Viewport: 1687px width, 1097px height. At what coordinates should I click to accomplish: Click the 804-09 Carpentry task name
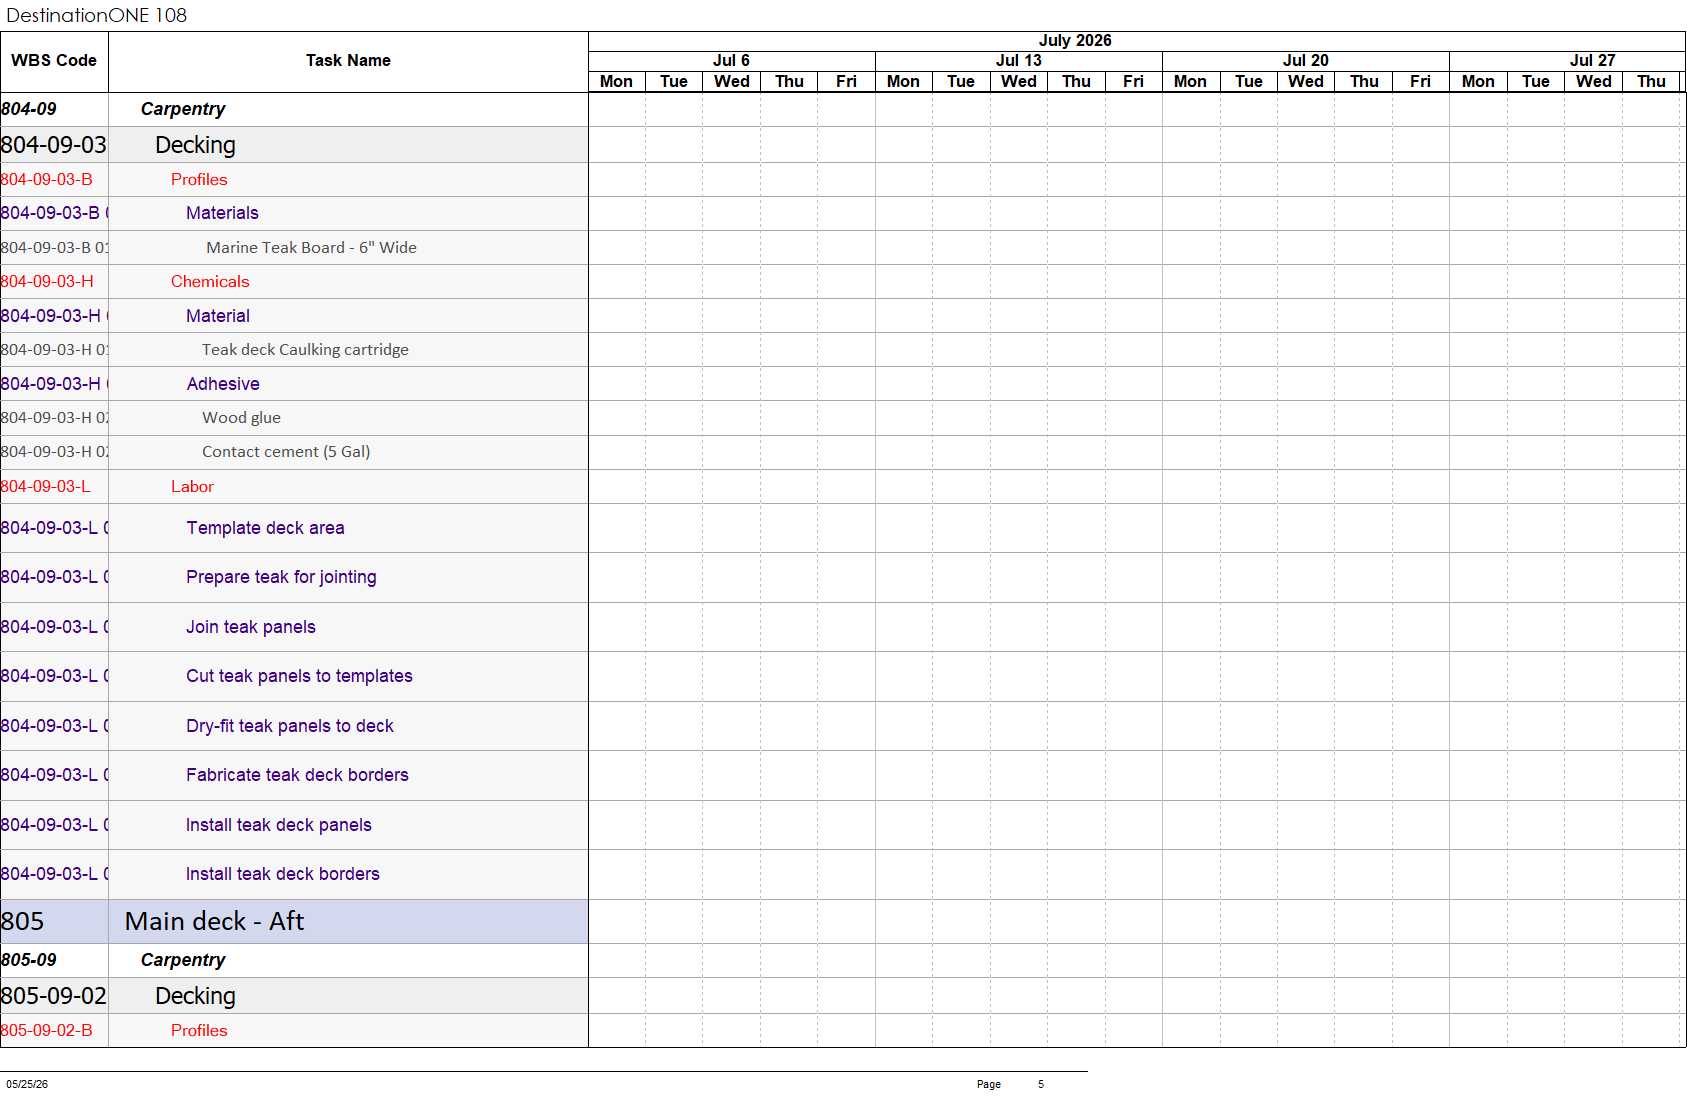click(183, 109)
